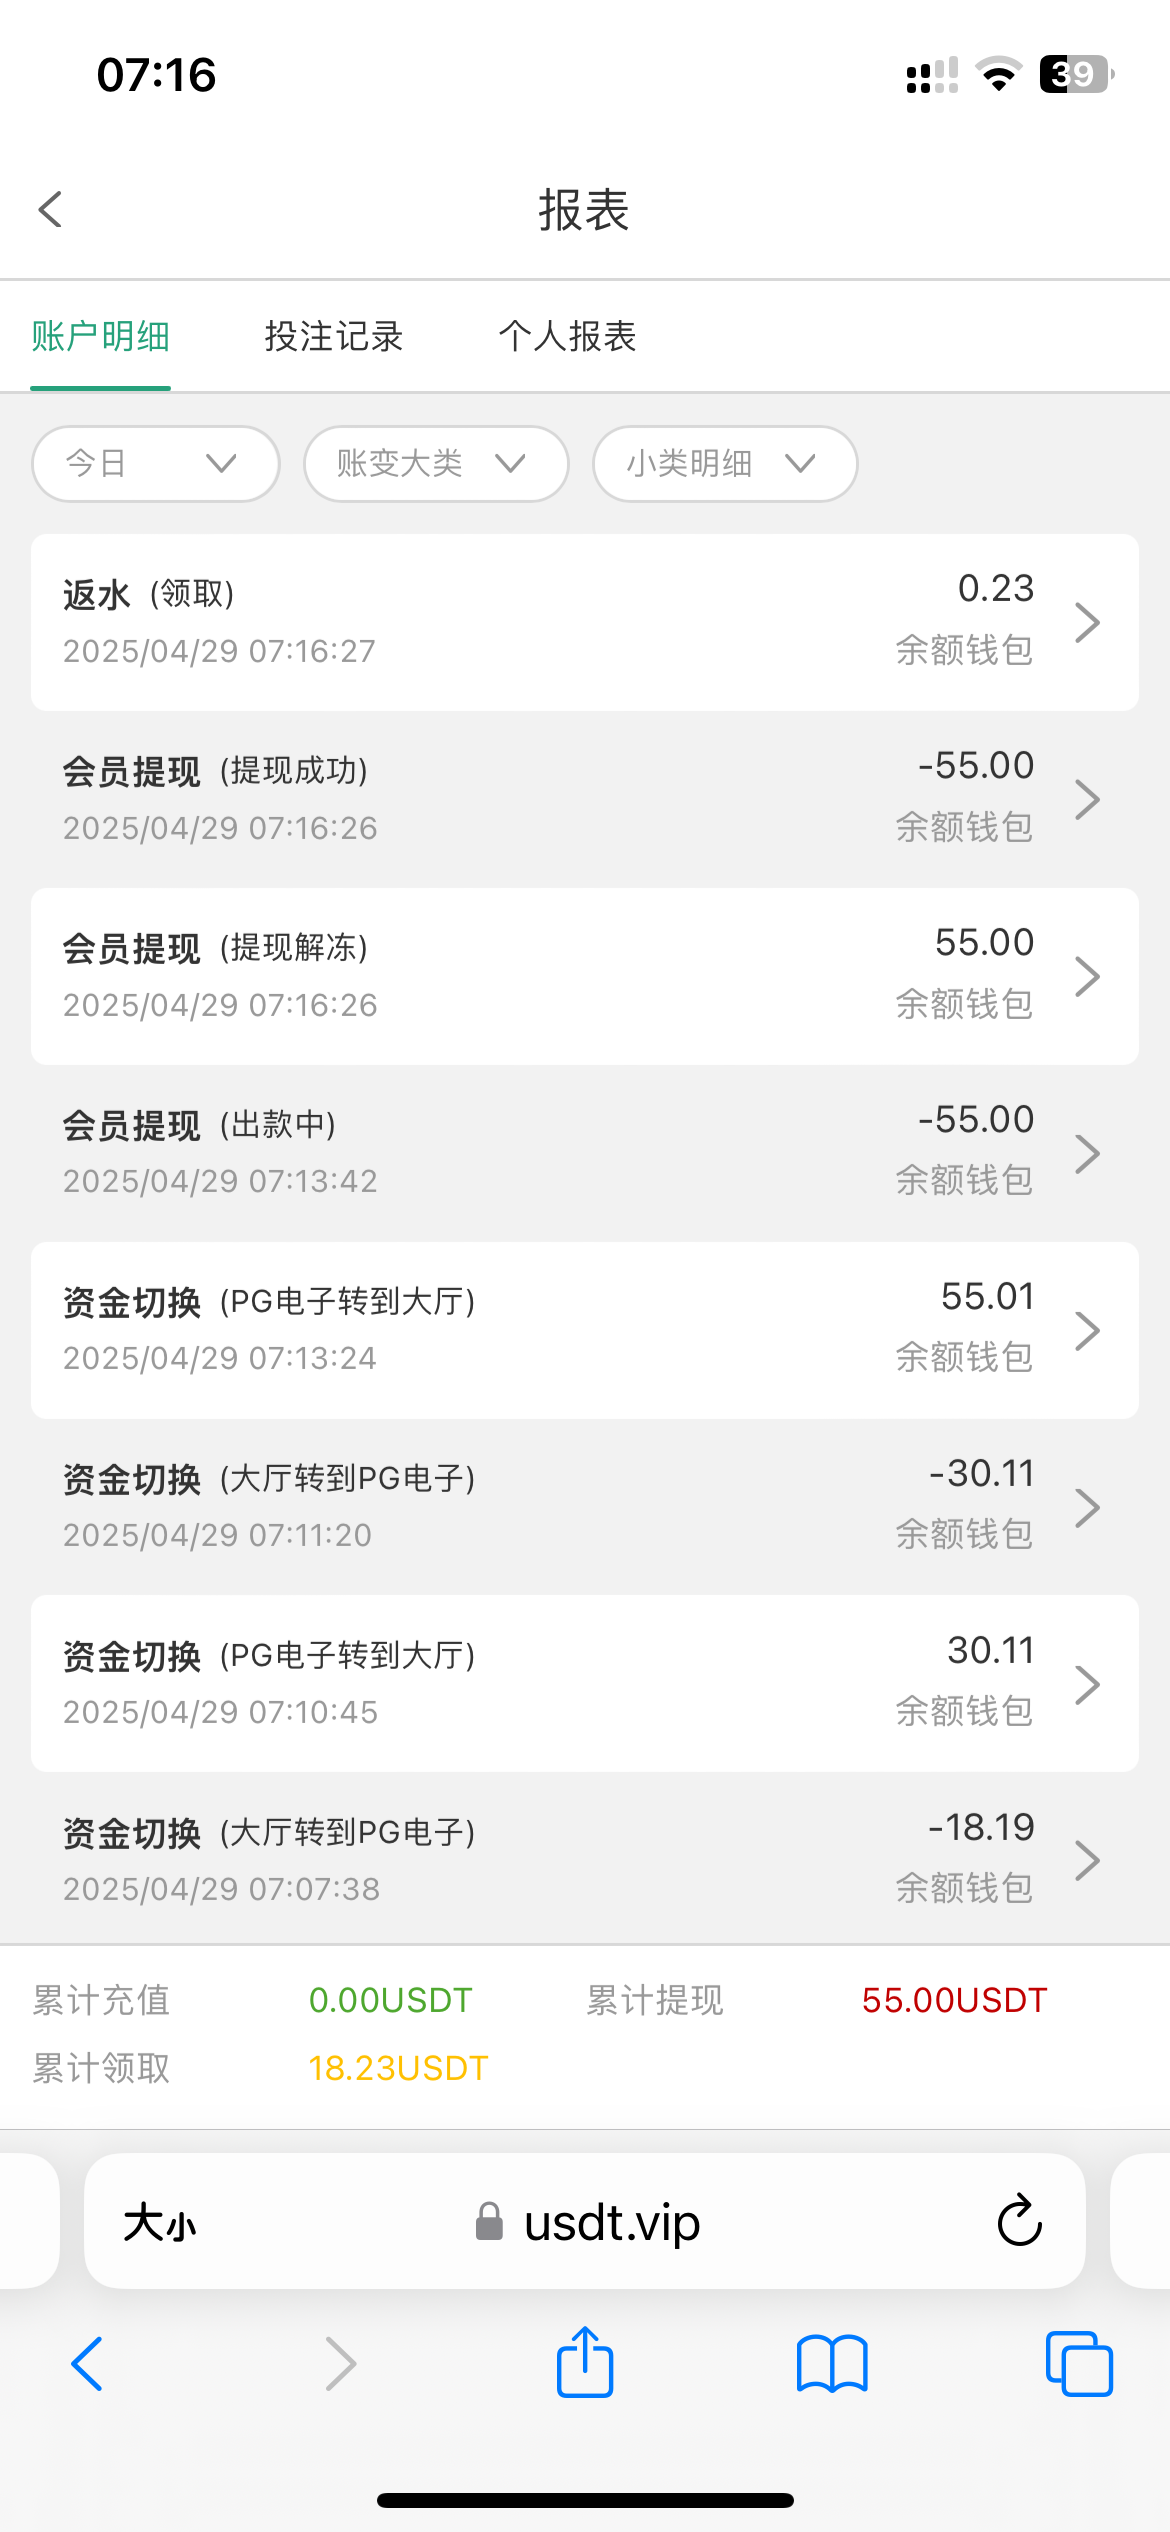Select the 账户明细 tab
This screenshot has height=2532, width=1170.
pos(100,337)
